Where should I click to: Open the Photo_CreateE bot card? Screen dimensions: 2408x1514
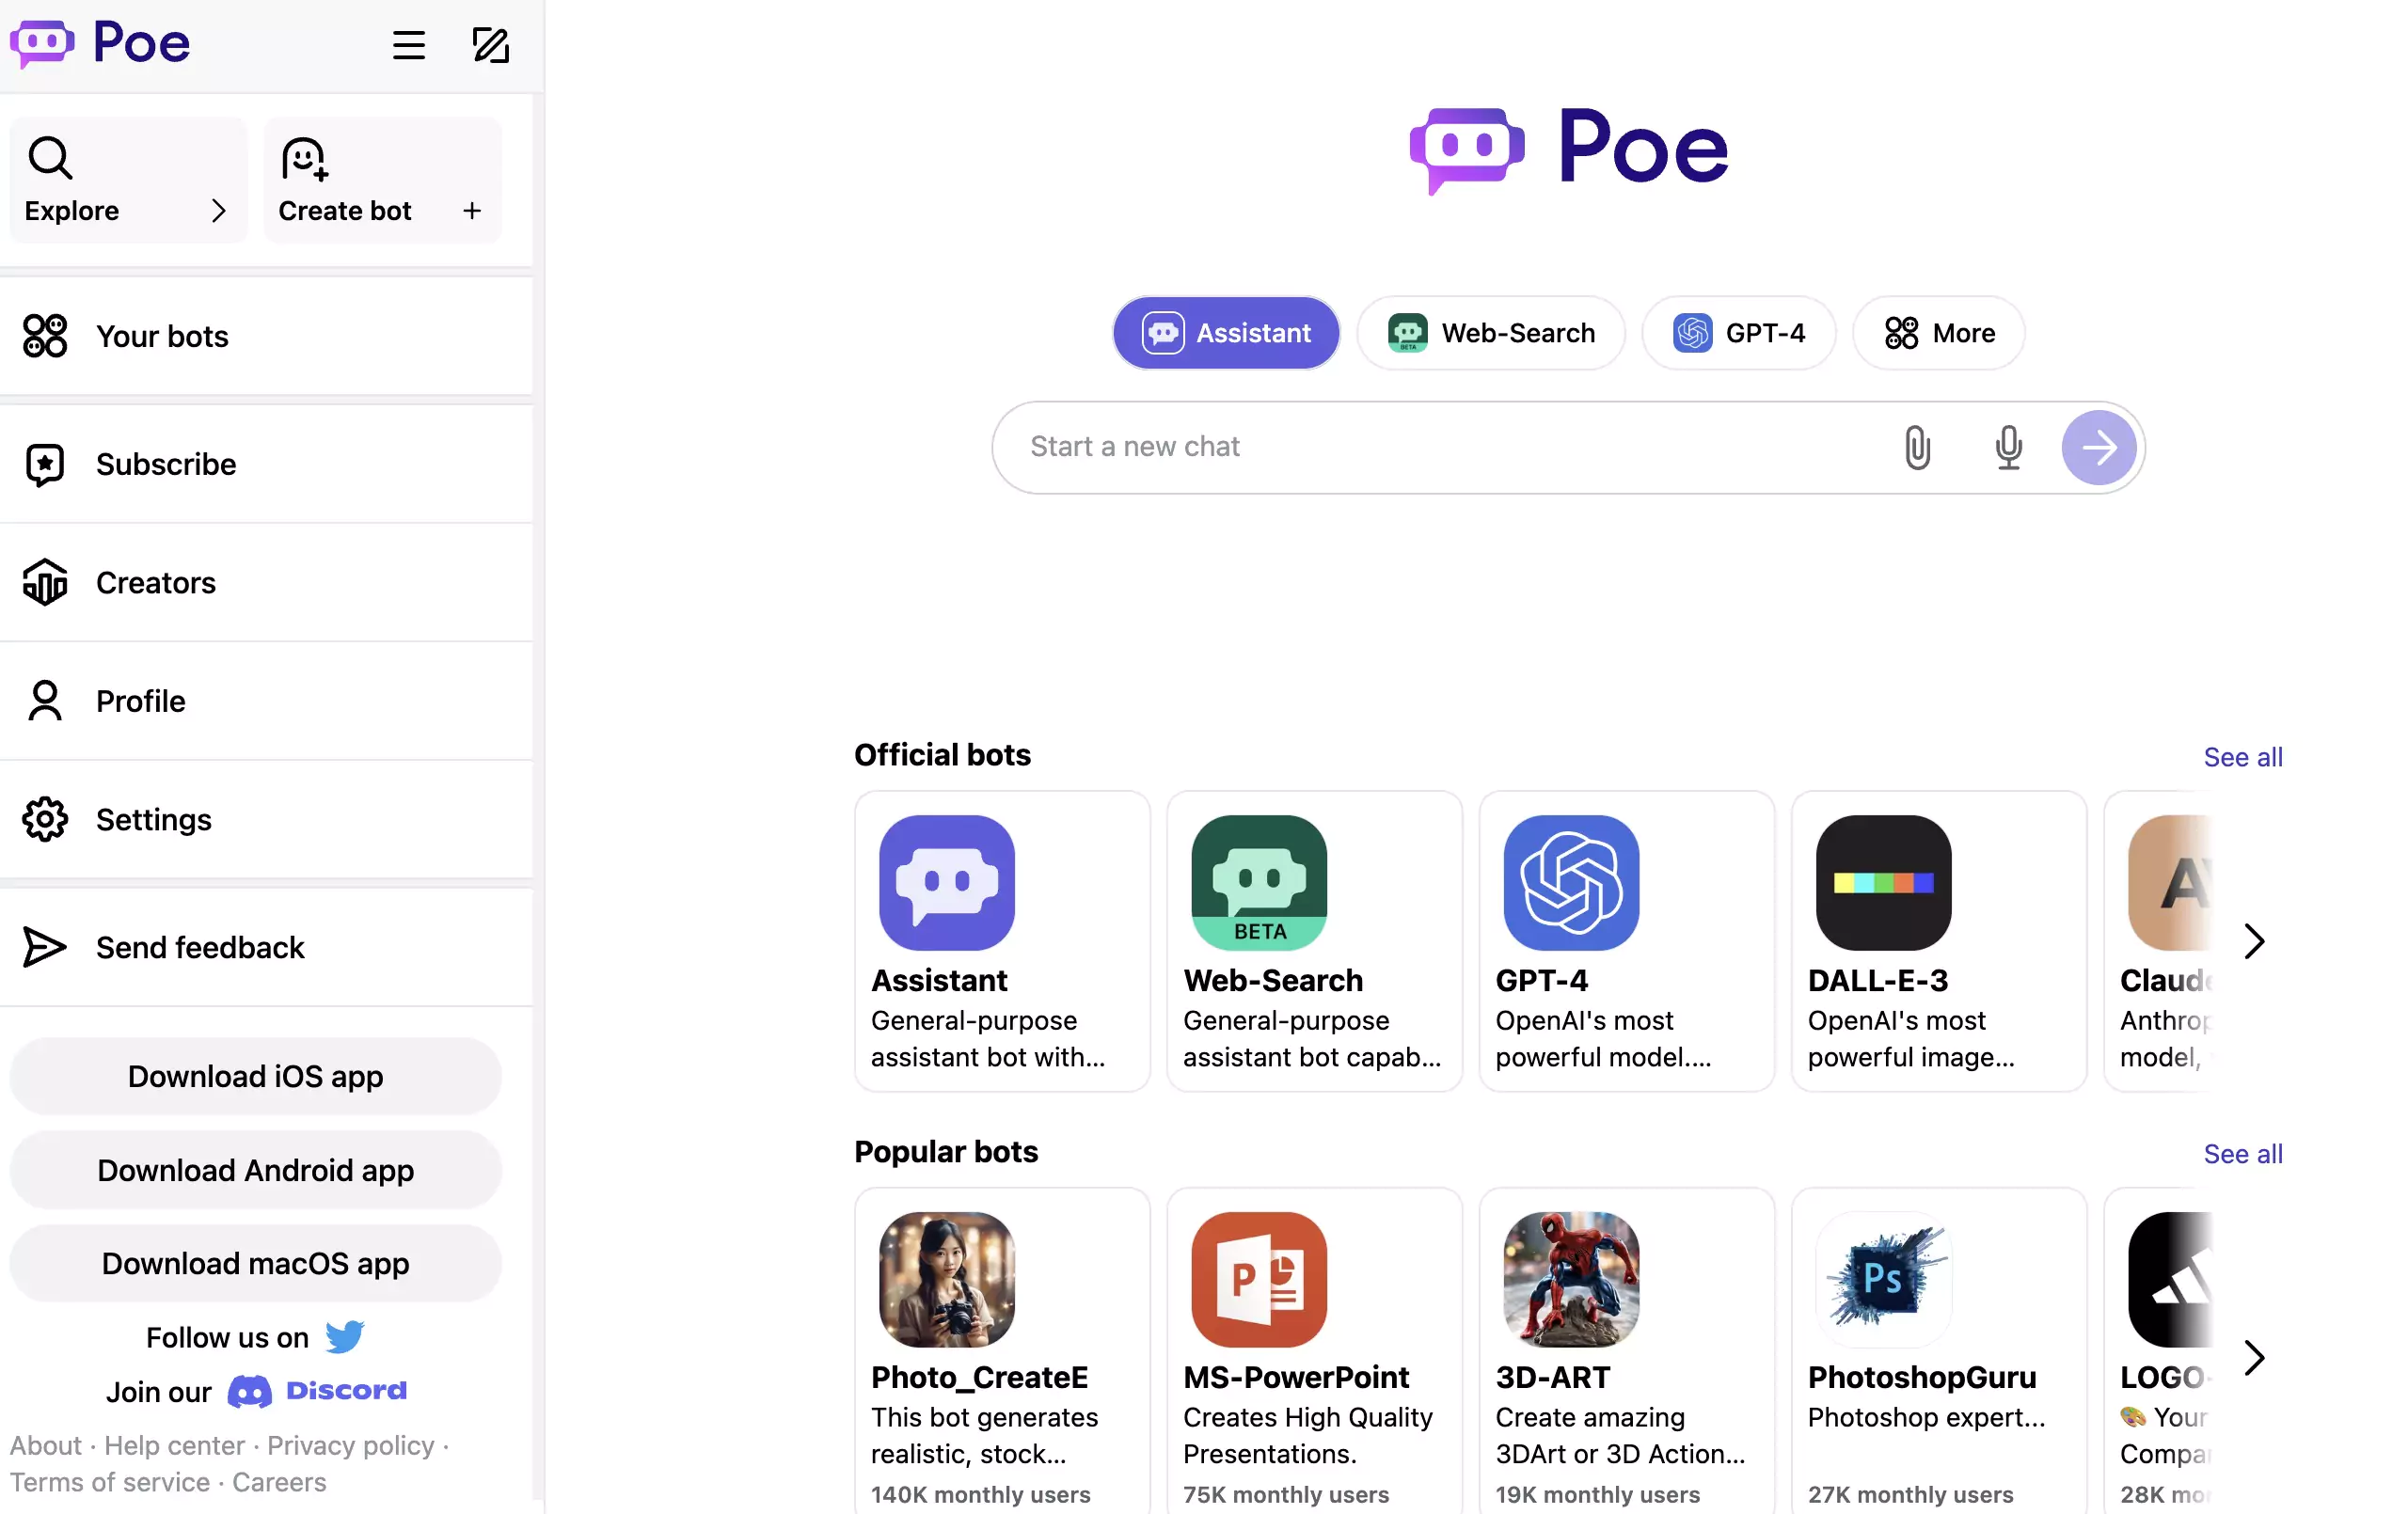[x=1002, y=1350]
